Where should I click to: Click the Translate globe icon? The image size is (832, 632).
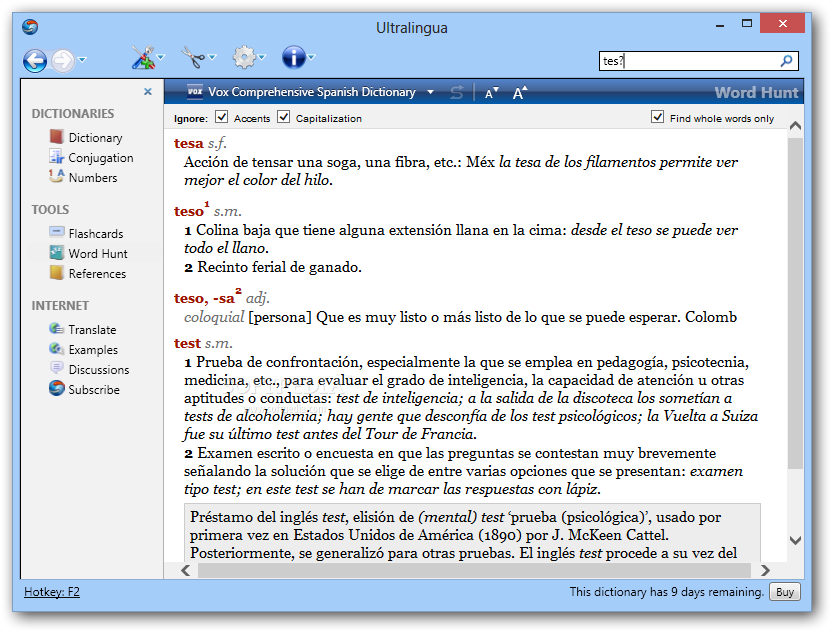(x=56, y=328)
